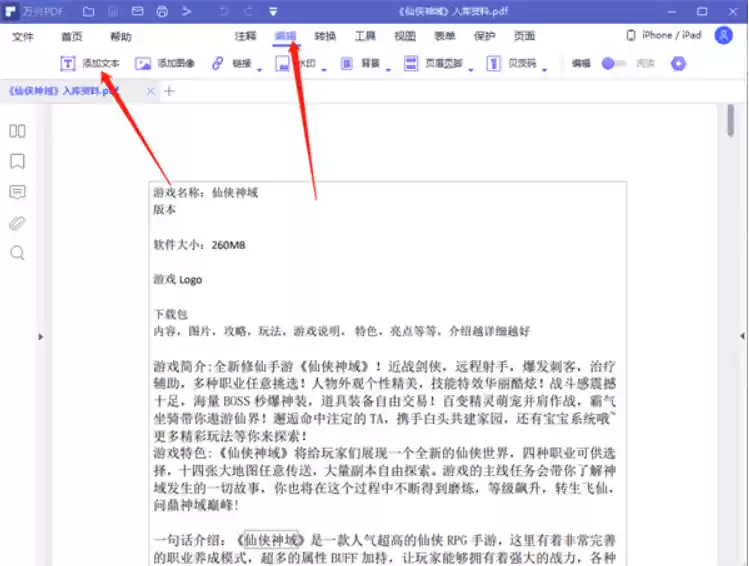The image size is (749, 566).
Task: Click the iPhone / iPad button
Action: (663, 35)
